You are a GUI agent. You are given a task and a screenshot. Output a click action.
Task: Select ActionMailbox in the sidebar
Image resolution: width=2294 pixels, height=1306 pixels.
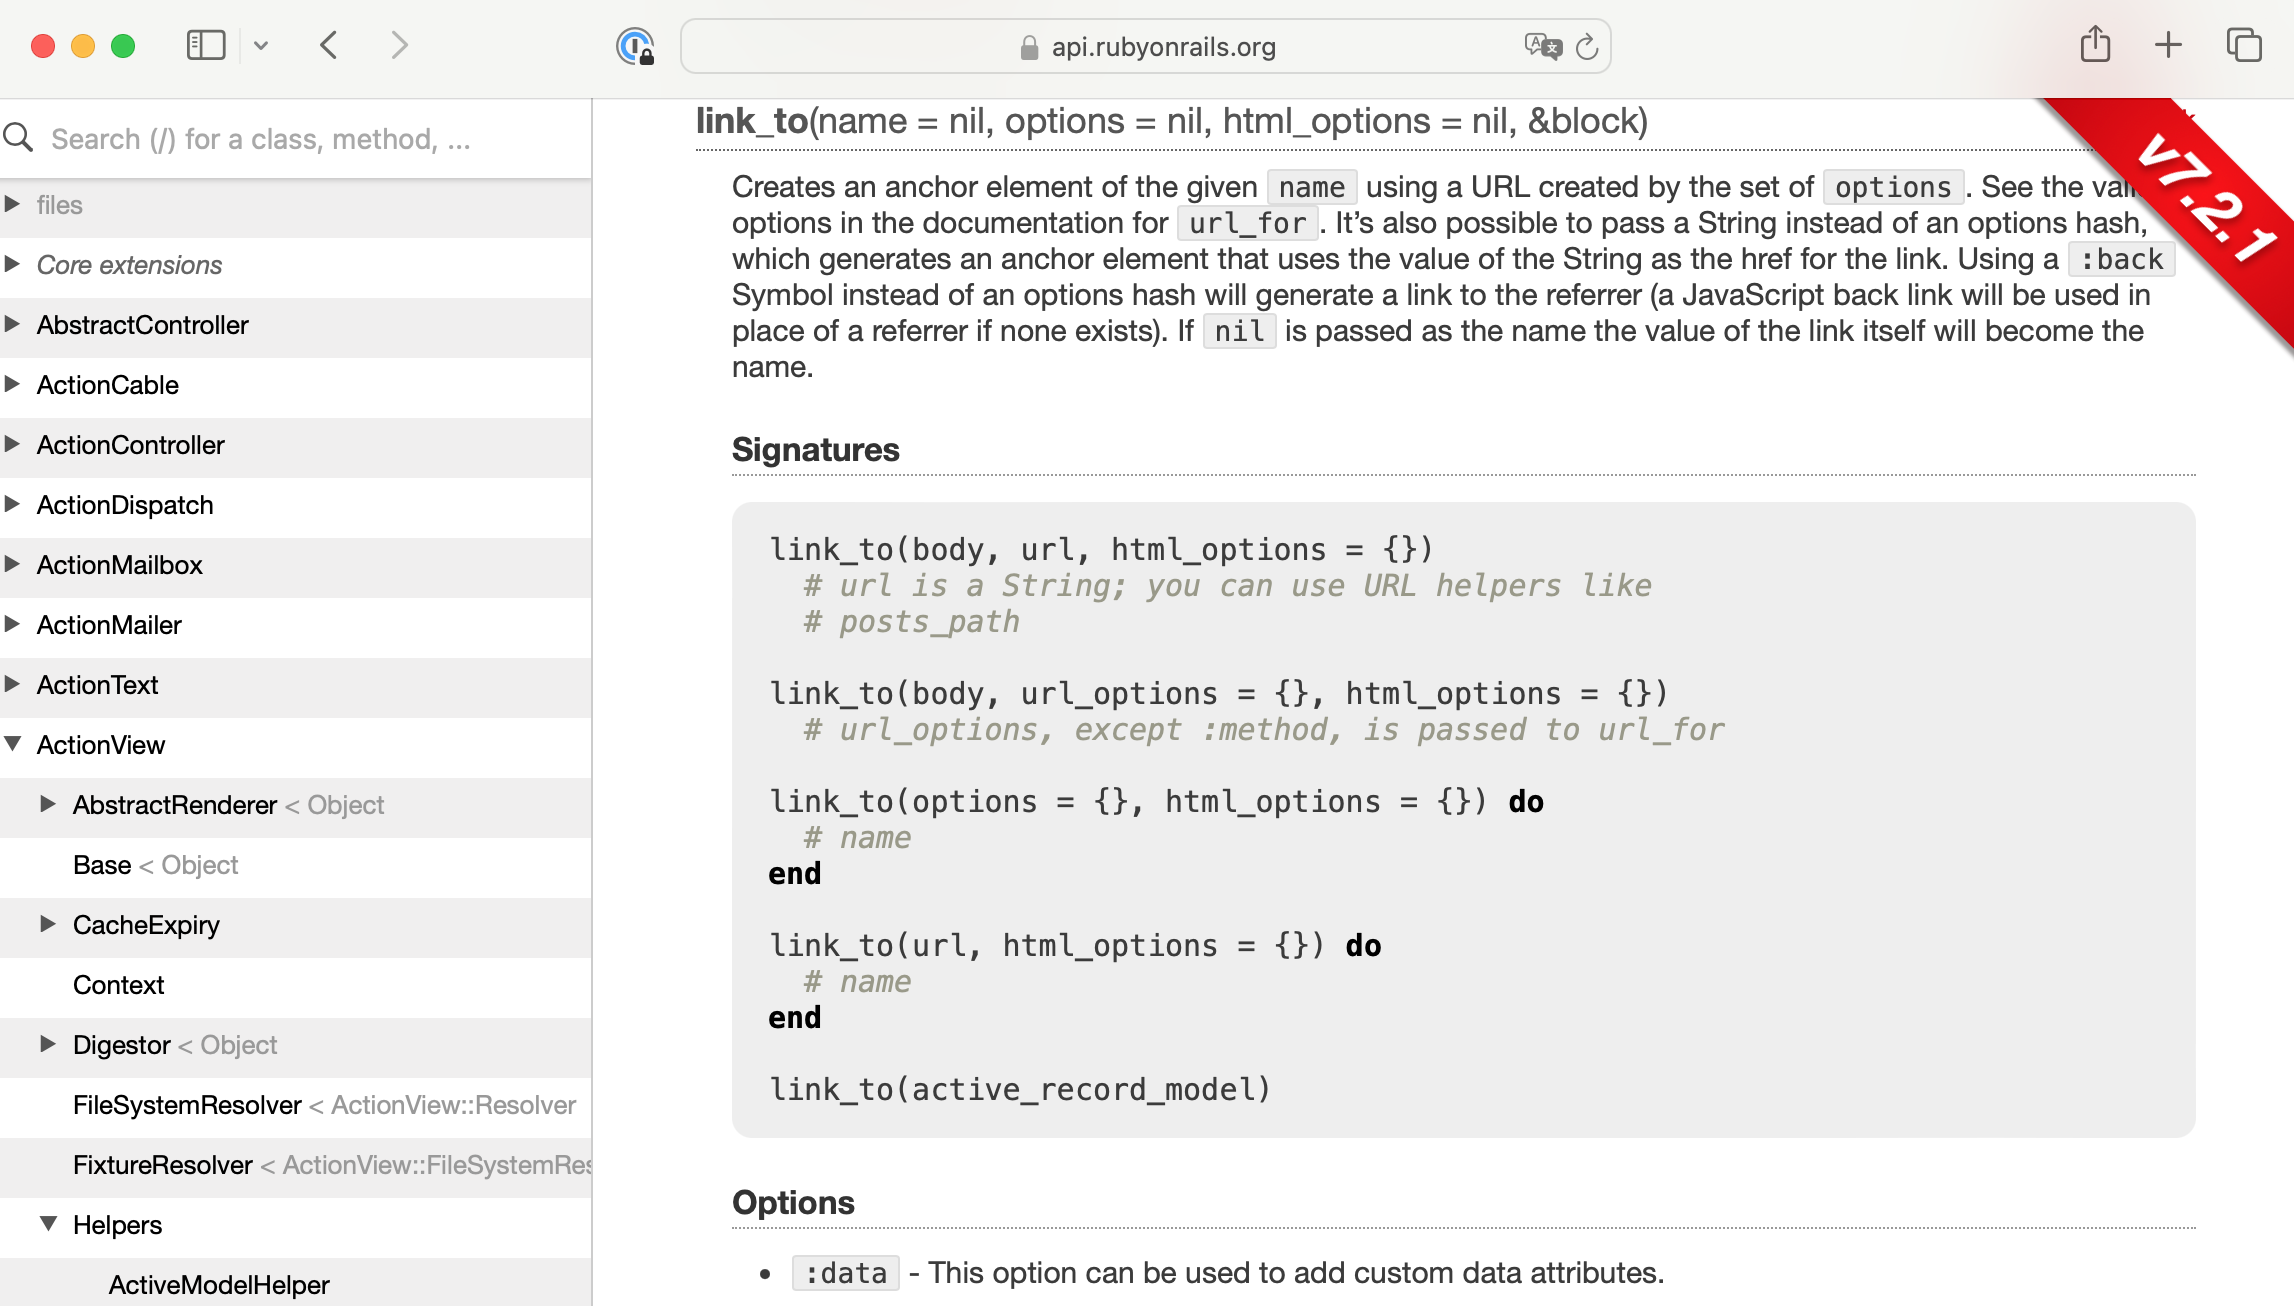click(x=120, y=564)
